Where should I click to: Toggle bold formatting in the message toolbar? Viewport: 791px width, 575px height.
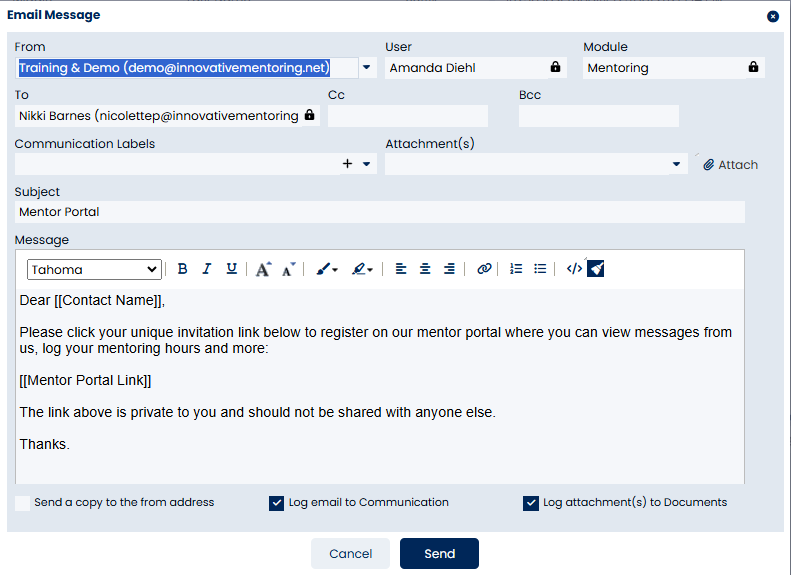(183, 269)
